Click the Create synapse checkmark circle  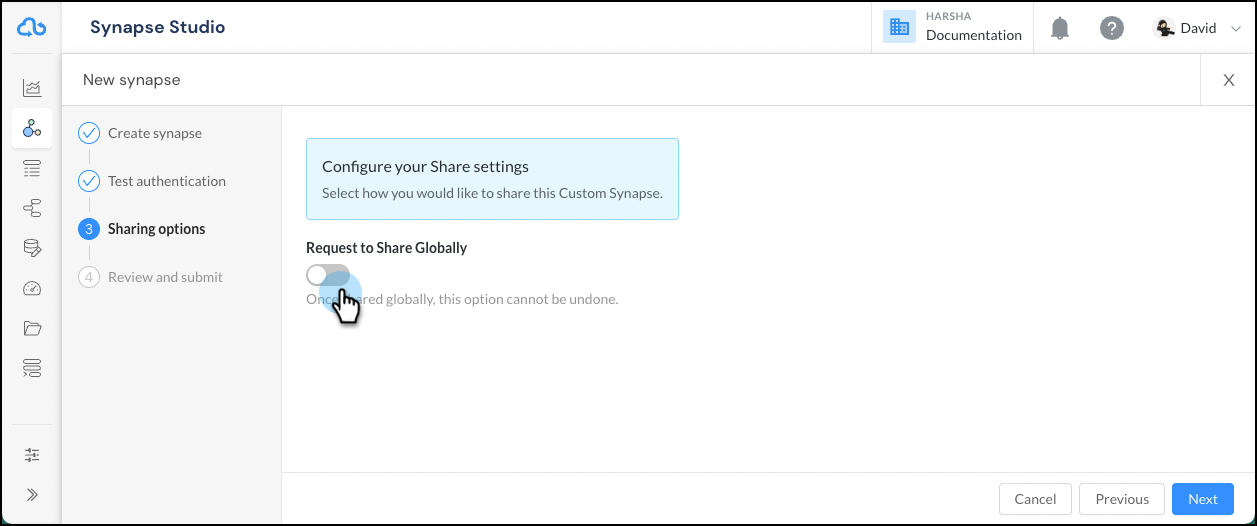(x=89, y=133)
